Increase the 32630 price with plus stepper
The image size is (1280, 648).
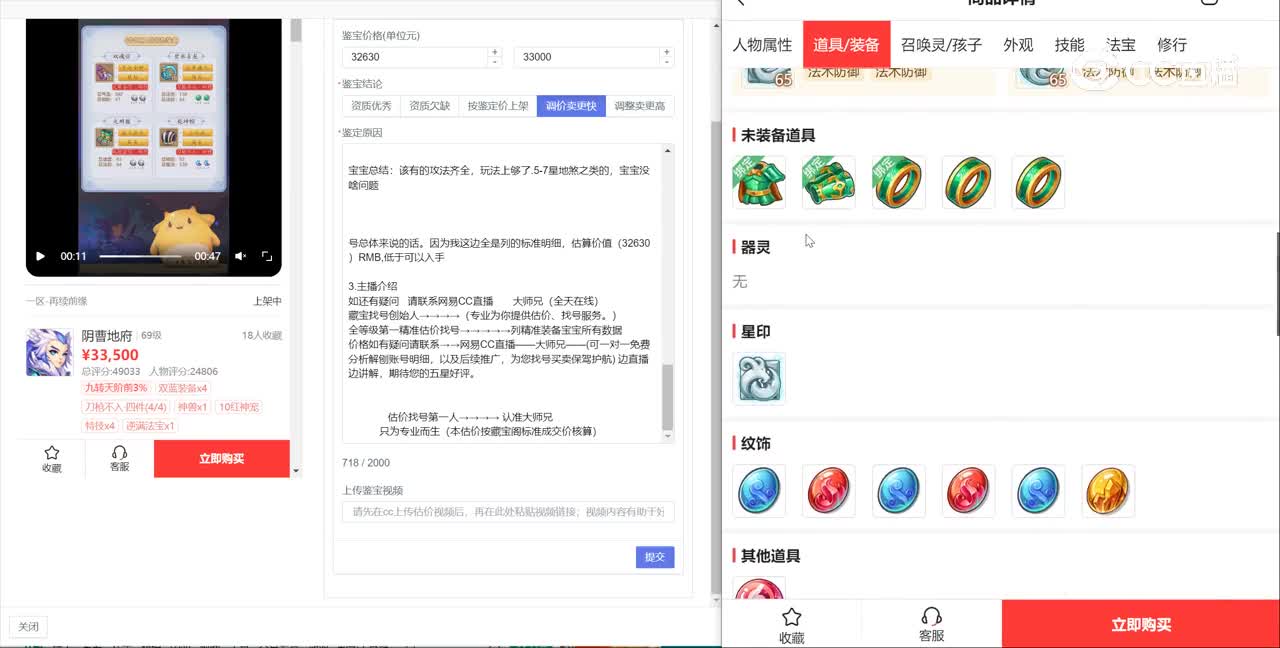(x=494, y=52)
